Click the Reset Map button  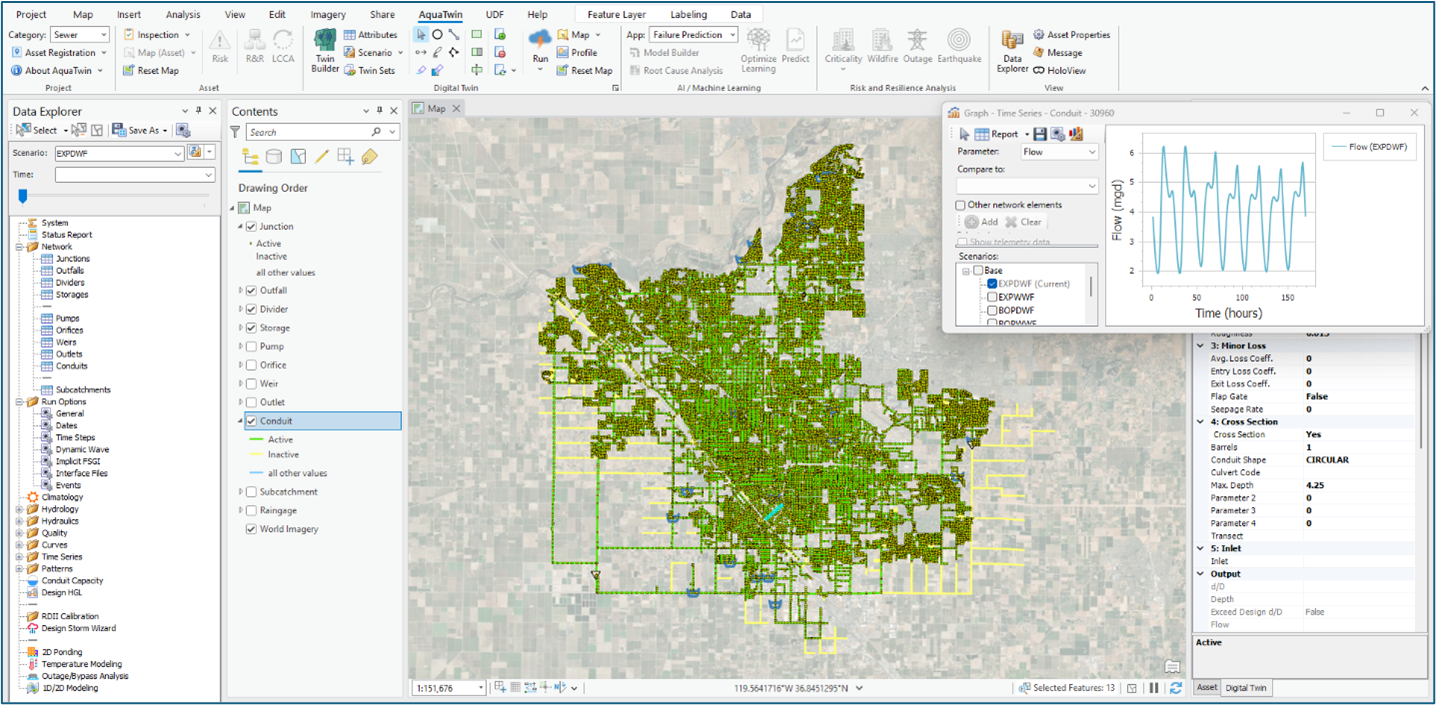[150, 71]
